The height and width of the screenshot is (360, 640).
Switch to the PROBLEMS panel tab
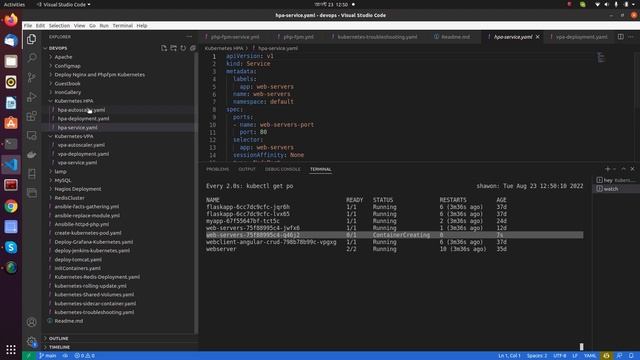tap(218, 169)
